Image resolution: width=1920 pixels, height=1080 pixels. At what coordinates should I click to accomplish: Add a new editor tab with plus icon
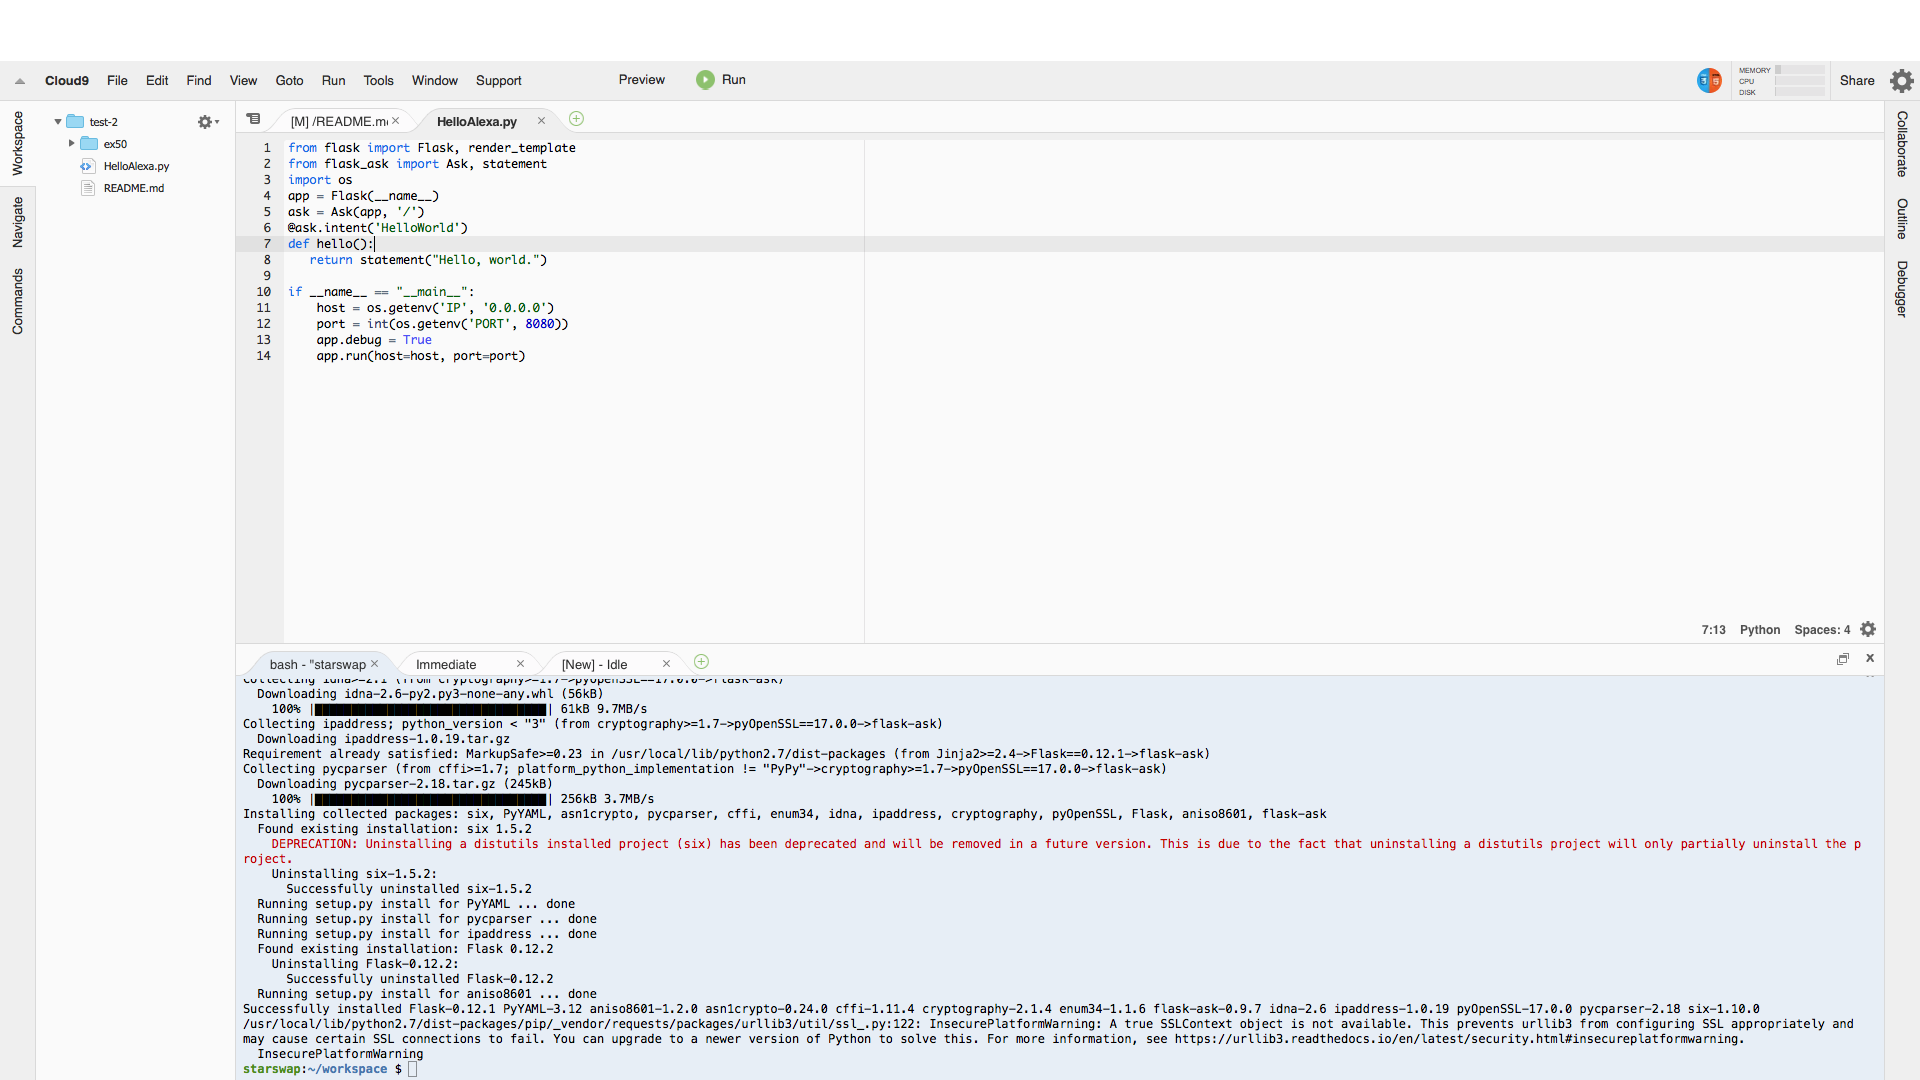point(576,119)
